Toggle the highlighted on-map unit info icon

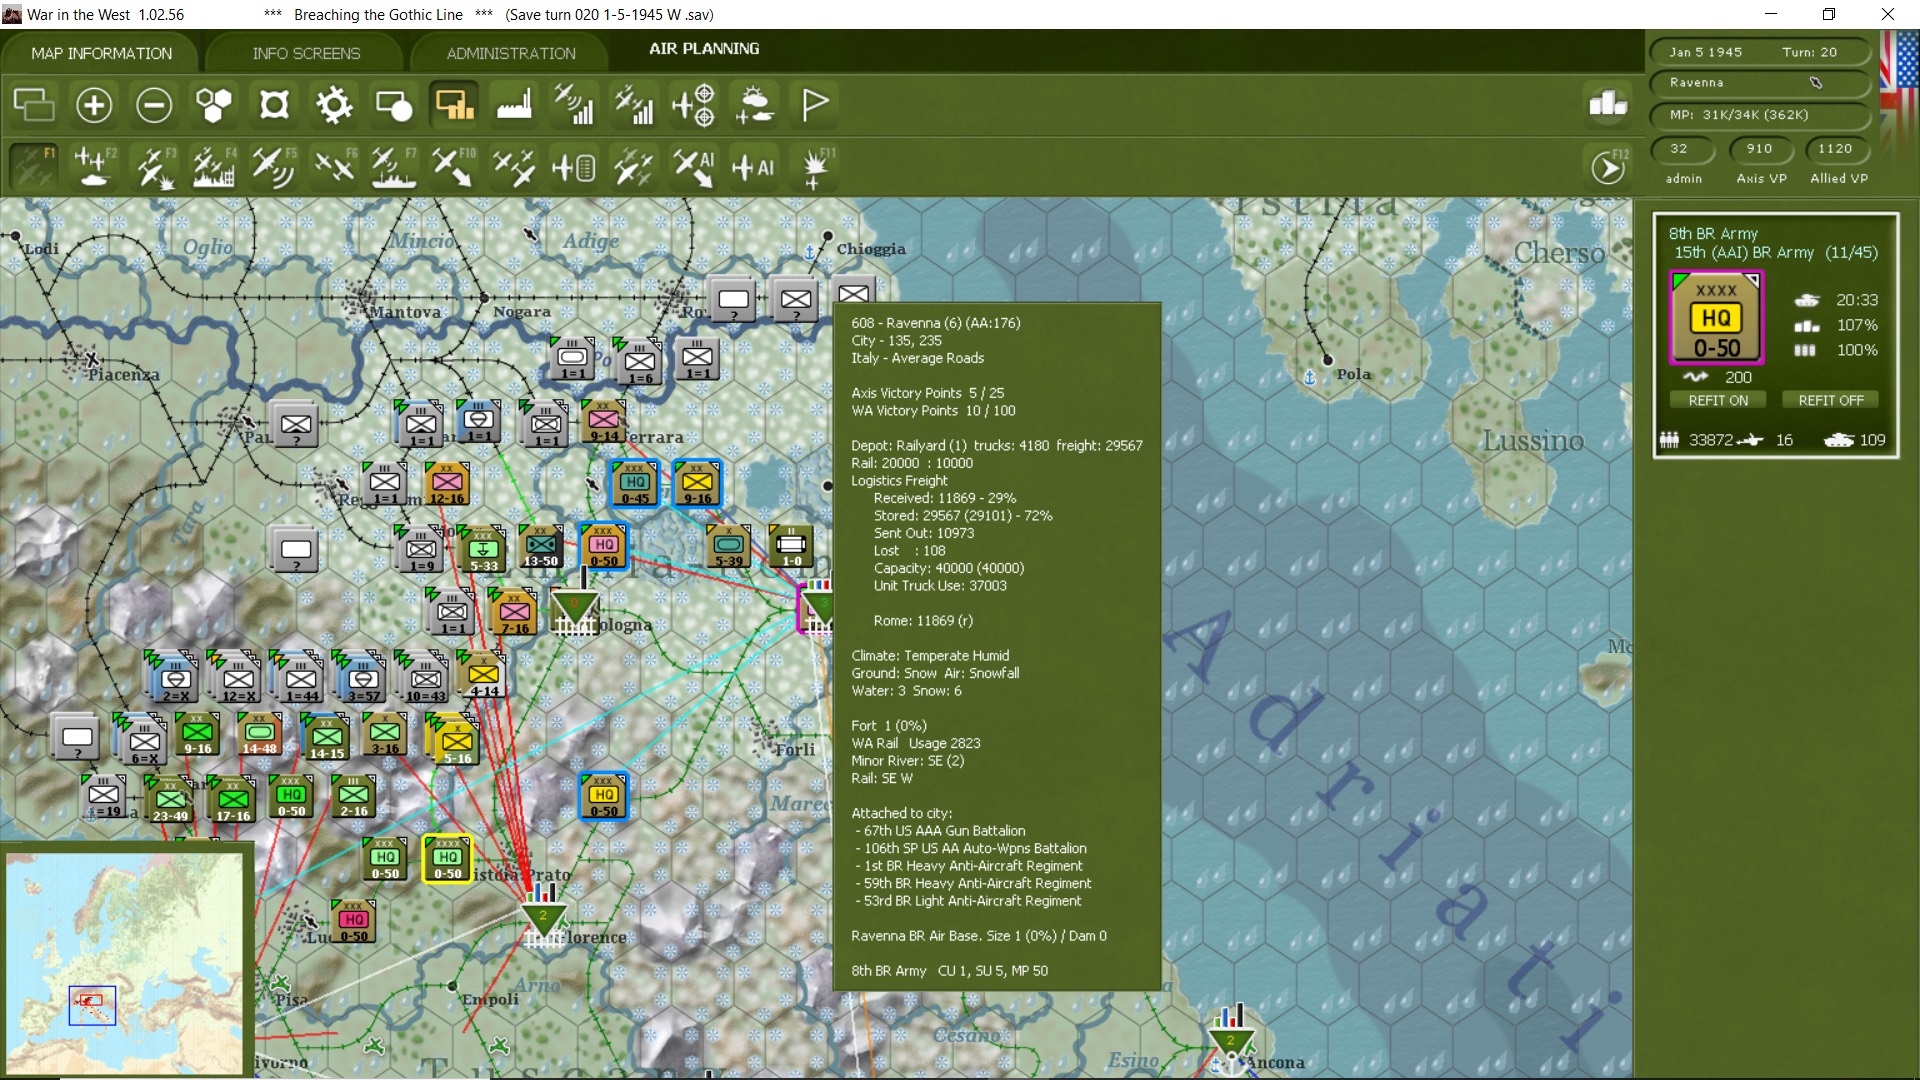point(454,105)
